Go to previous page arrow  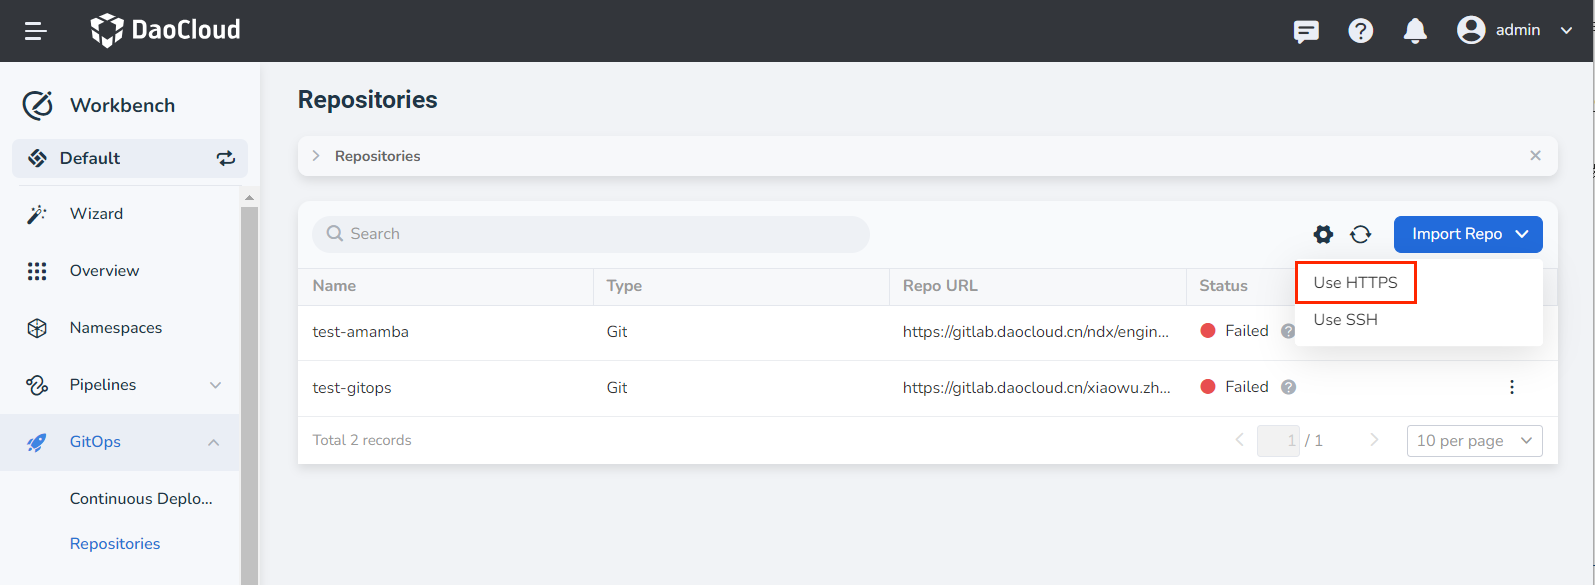pos(1240,440)
